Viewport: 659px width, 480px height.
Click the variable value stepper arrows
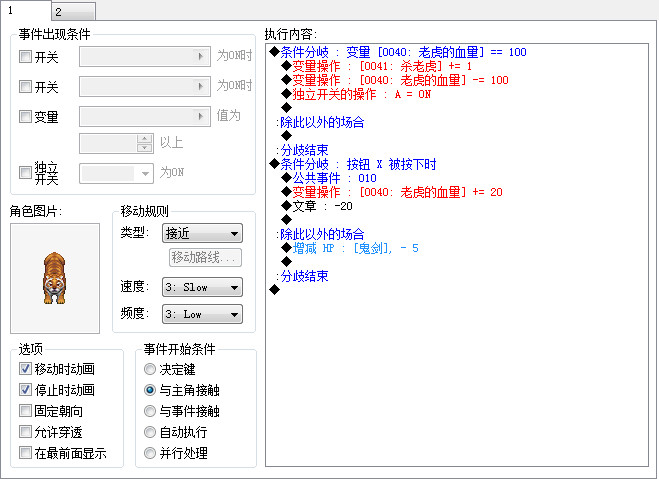click(x=145, y=143)
